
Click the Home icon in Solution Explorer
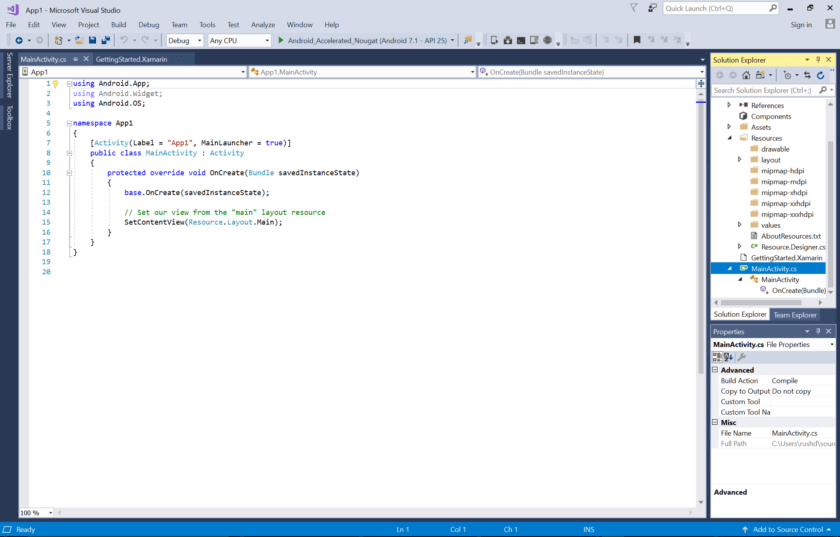(746, 75)
